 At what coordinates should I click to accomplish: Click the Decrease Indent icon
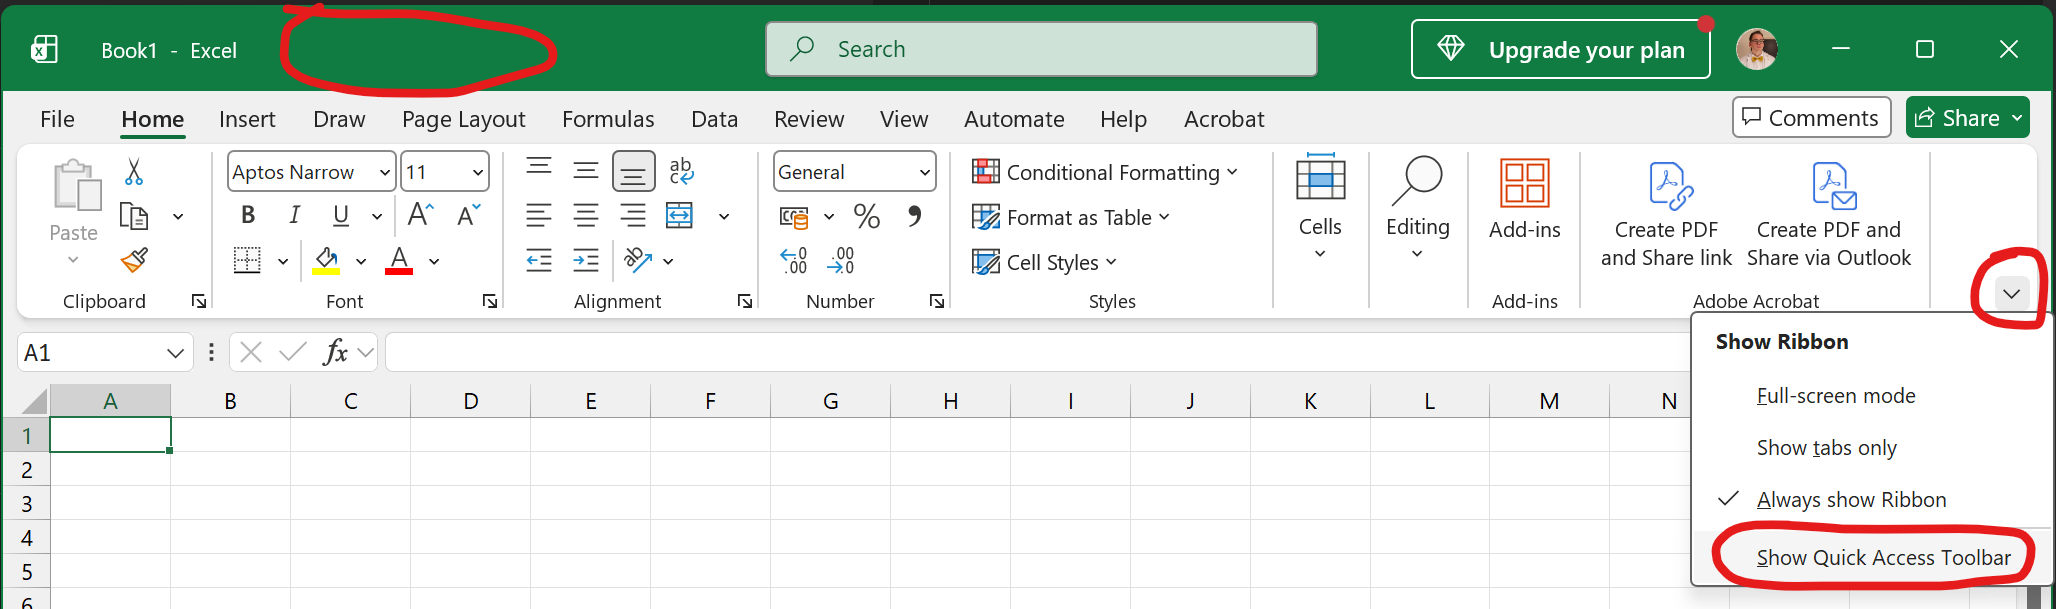(539, 261)
